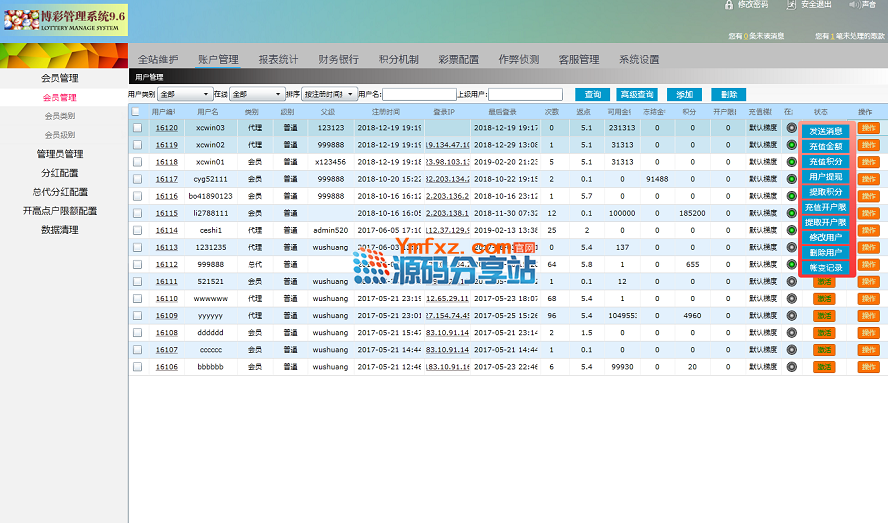Click the 安全退出 logout icon

click(x=792, y=5)
